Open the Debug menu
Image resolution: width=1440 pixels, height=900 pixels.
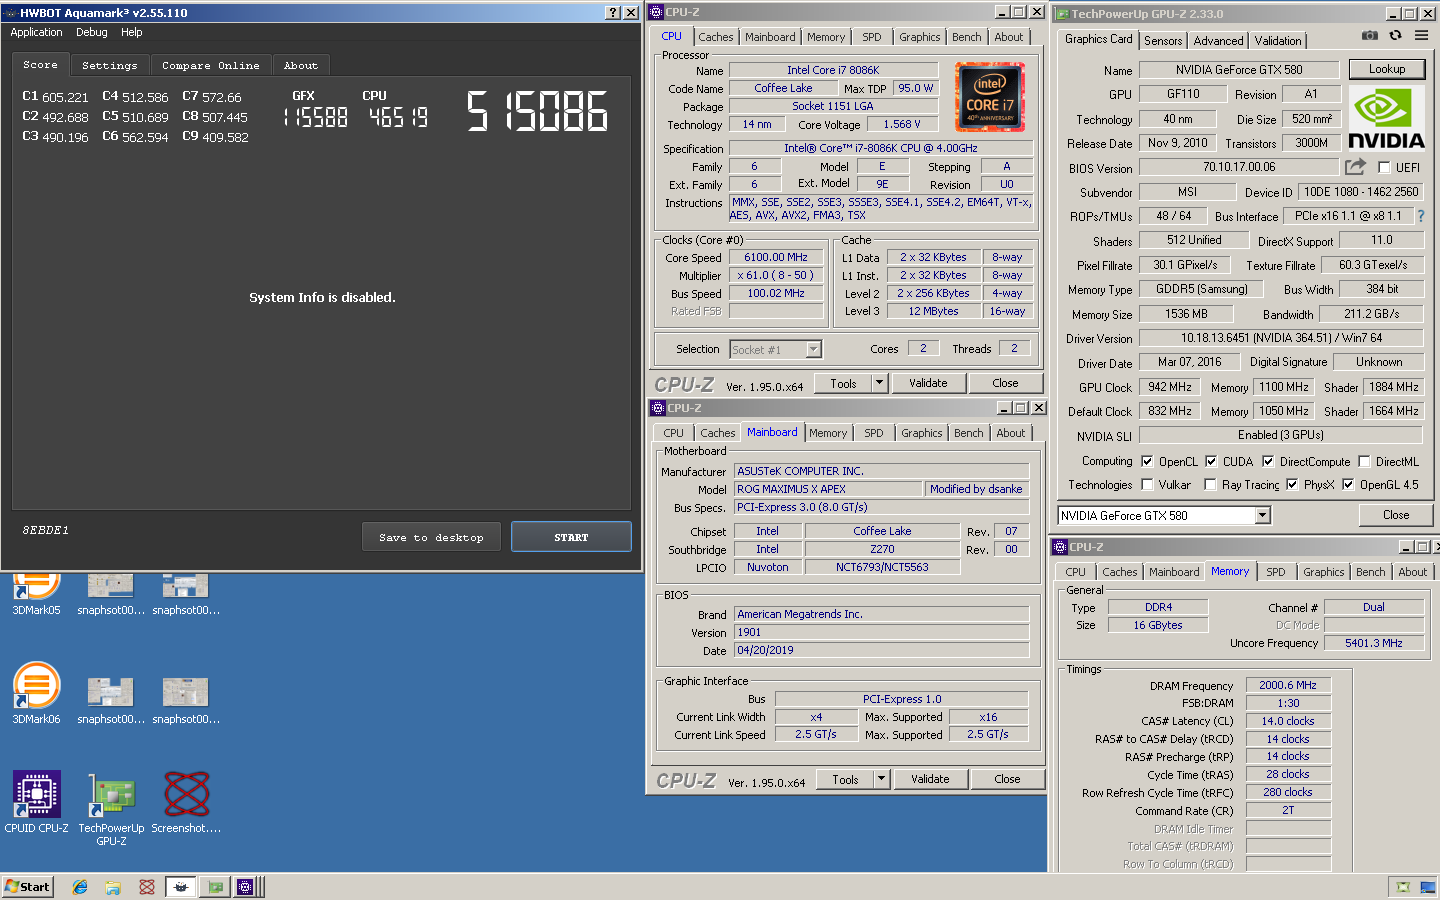point(91,32)
